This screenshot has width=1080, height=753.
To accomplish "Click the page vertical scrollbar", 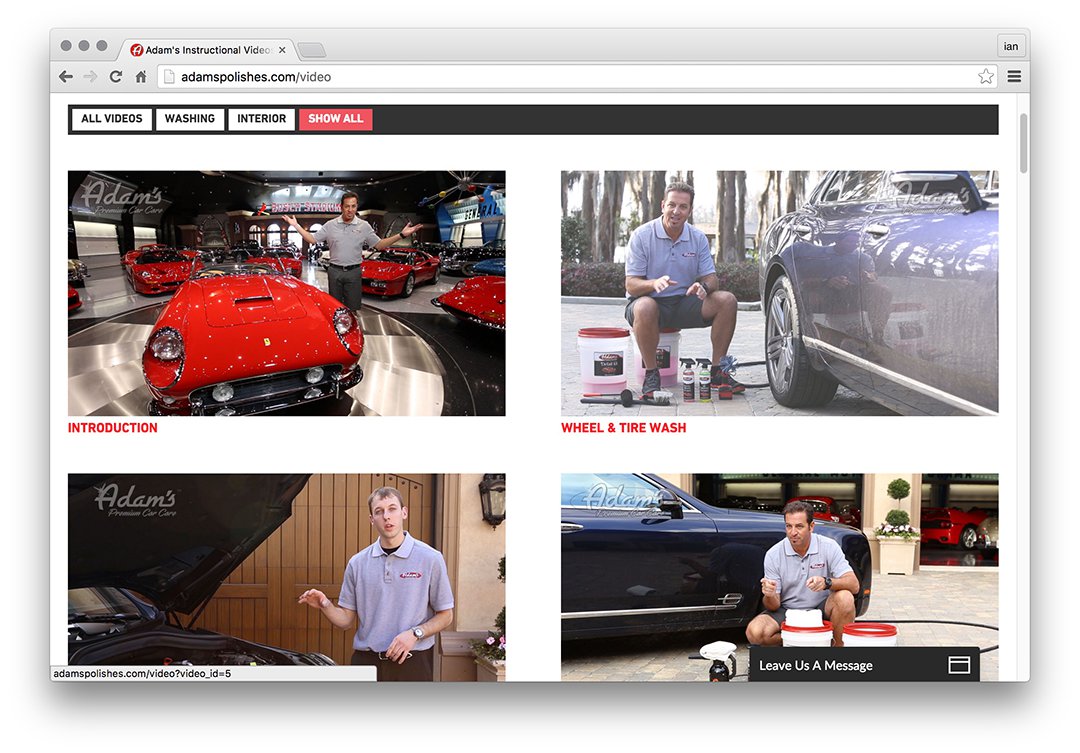I will tap(1023, 145).
